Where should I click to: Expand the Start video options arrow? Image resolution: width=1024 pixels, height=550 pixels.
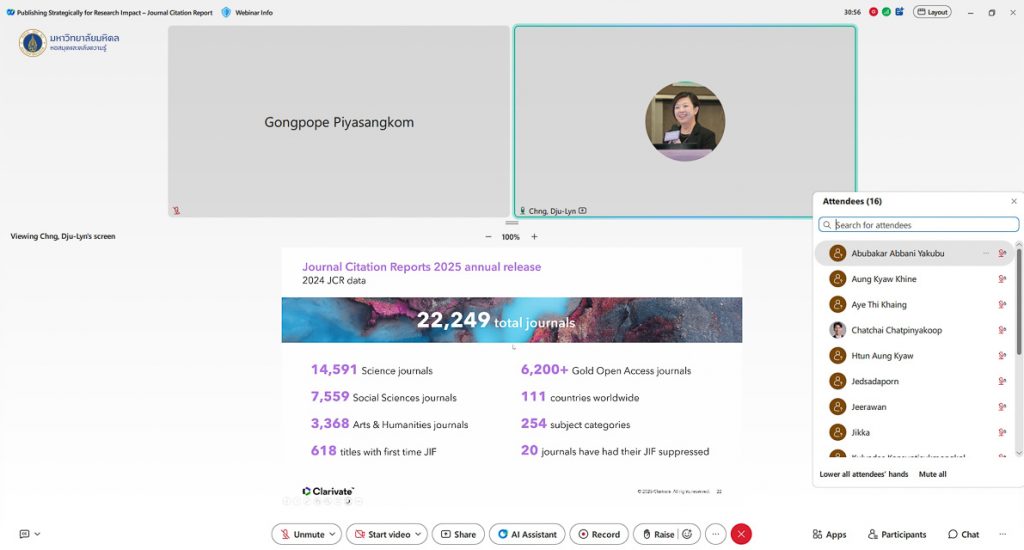419,534
